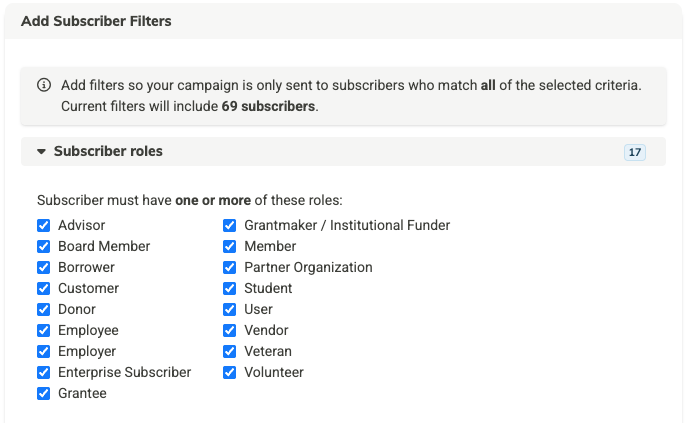Toggle the Donor checkbox

tap(44, 309)
